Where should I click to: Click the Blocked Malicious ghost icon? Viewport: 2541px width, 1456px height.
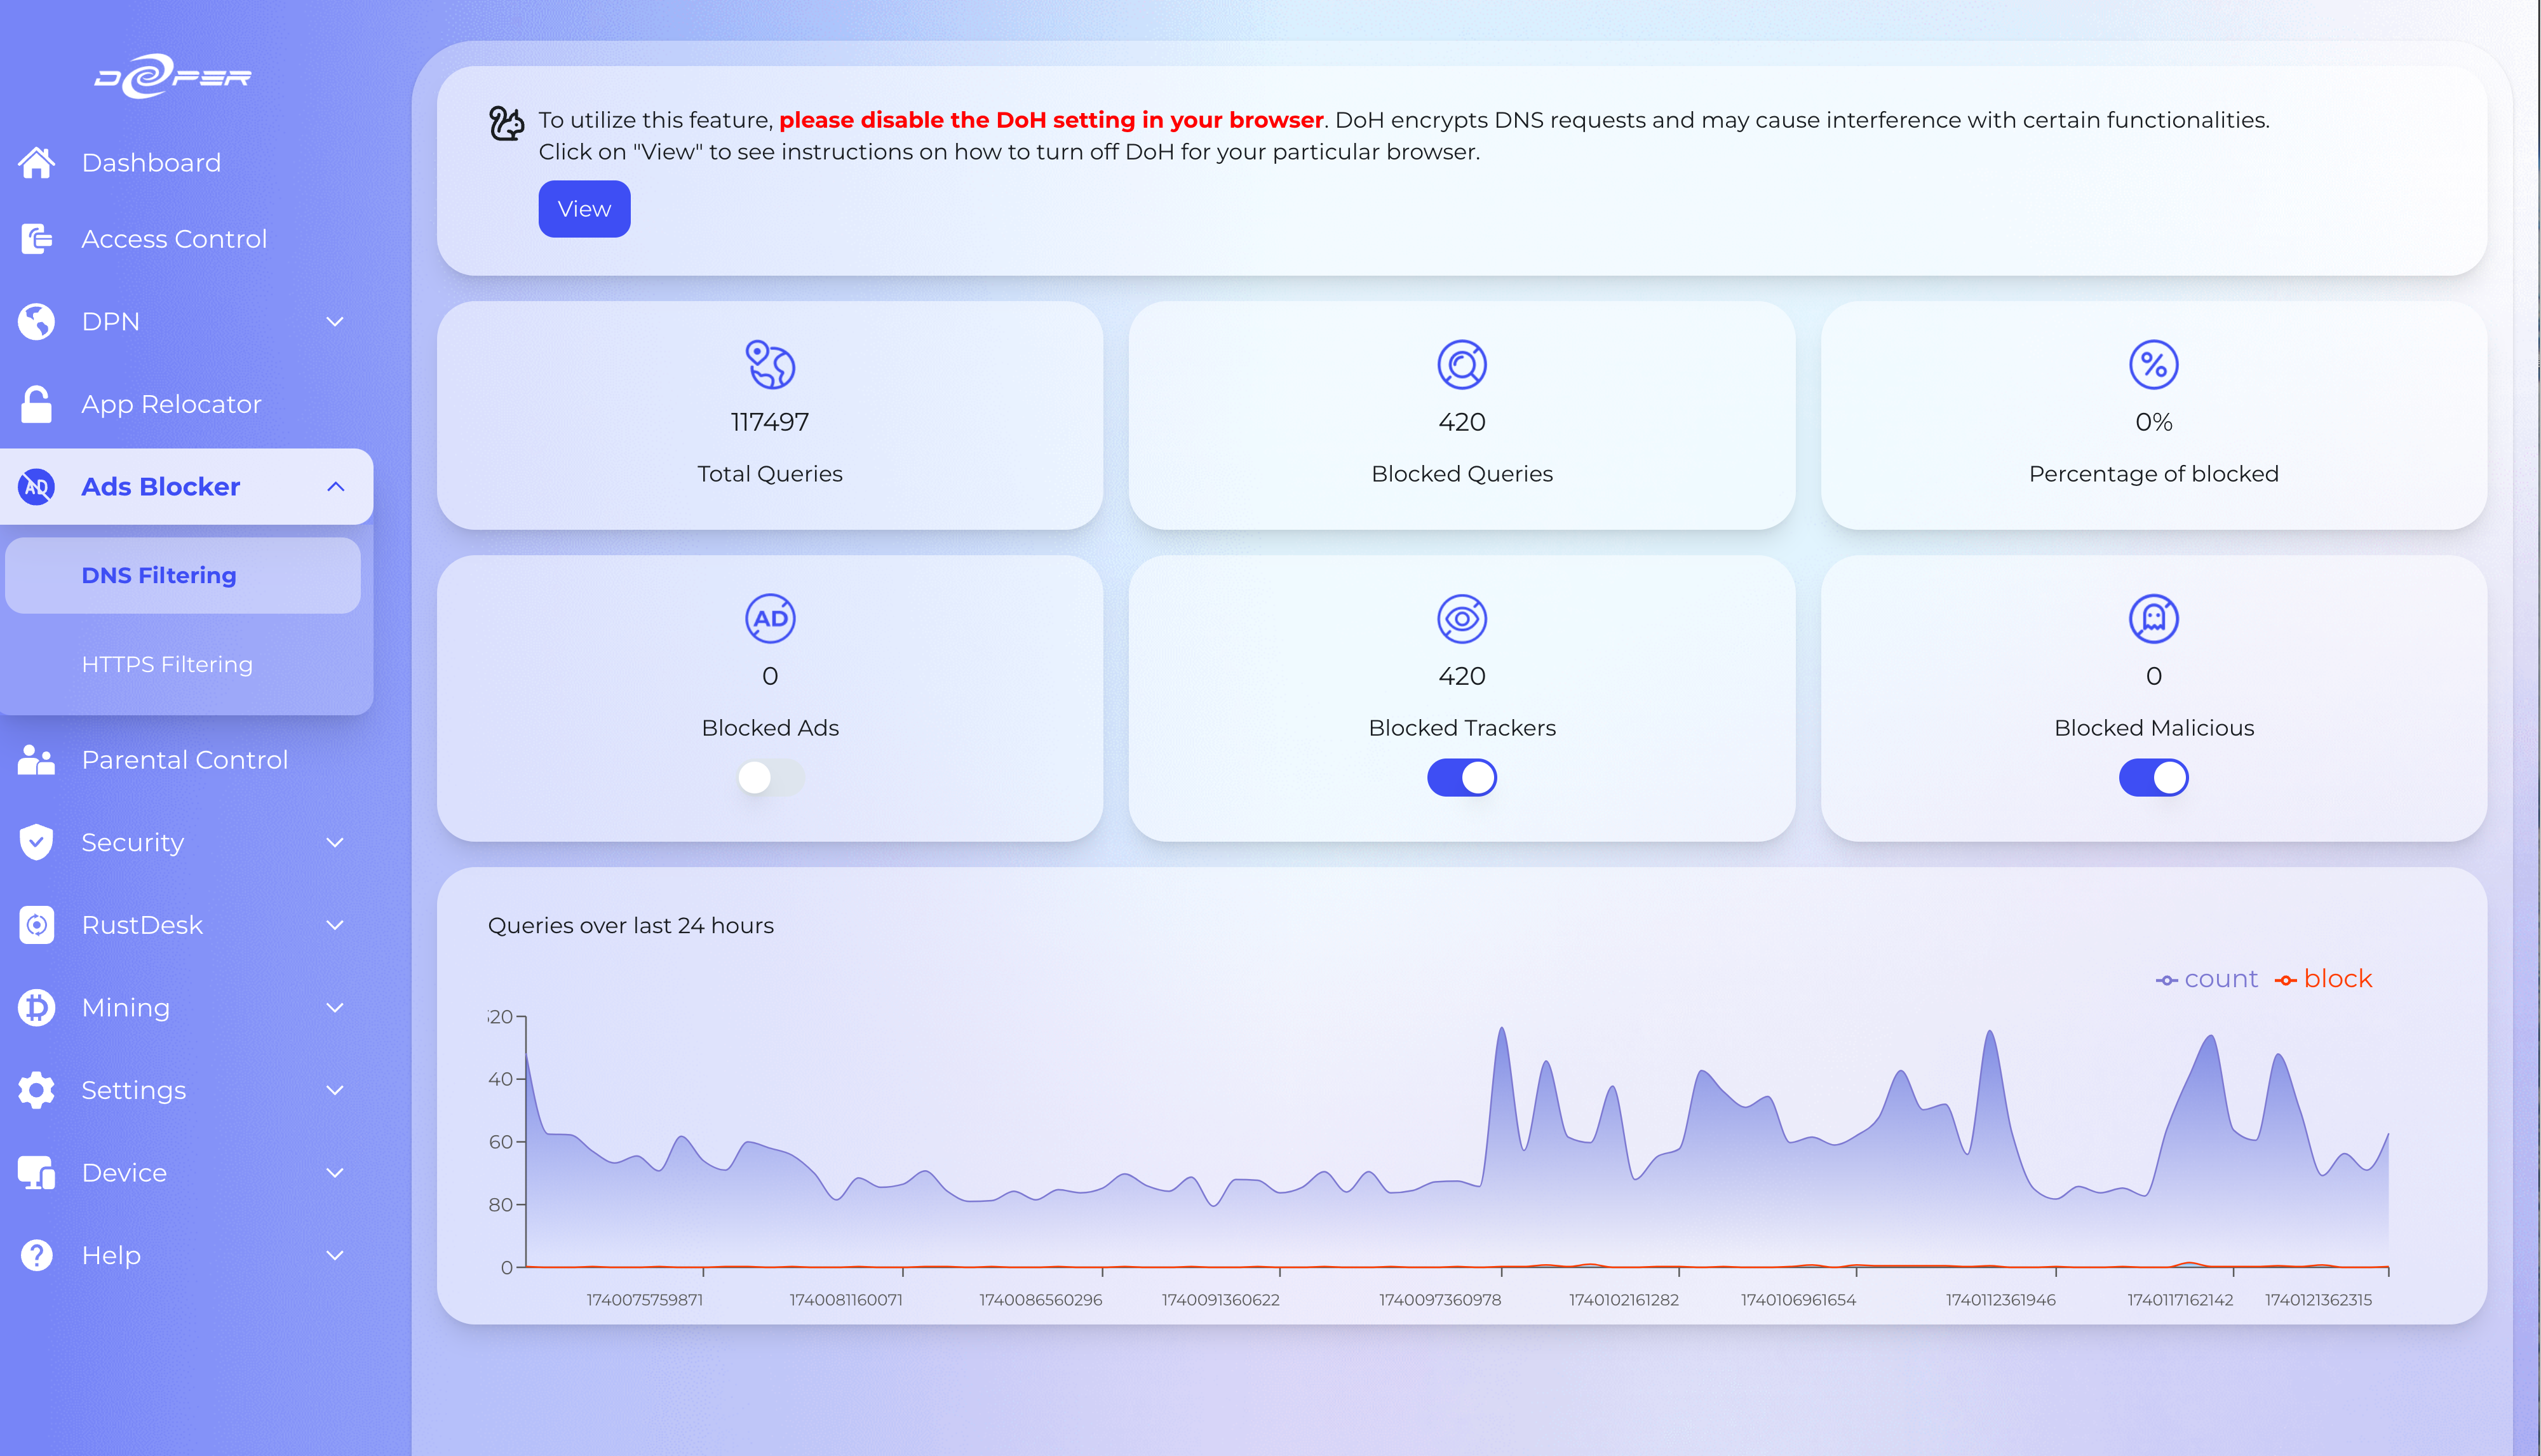click(x=2153, y=619)
